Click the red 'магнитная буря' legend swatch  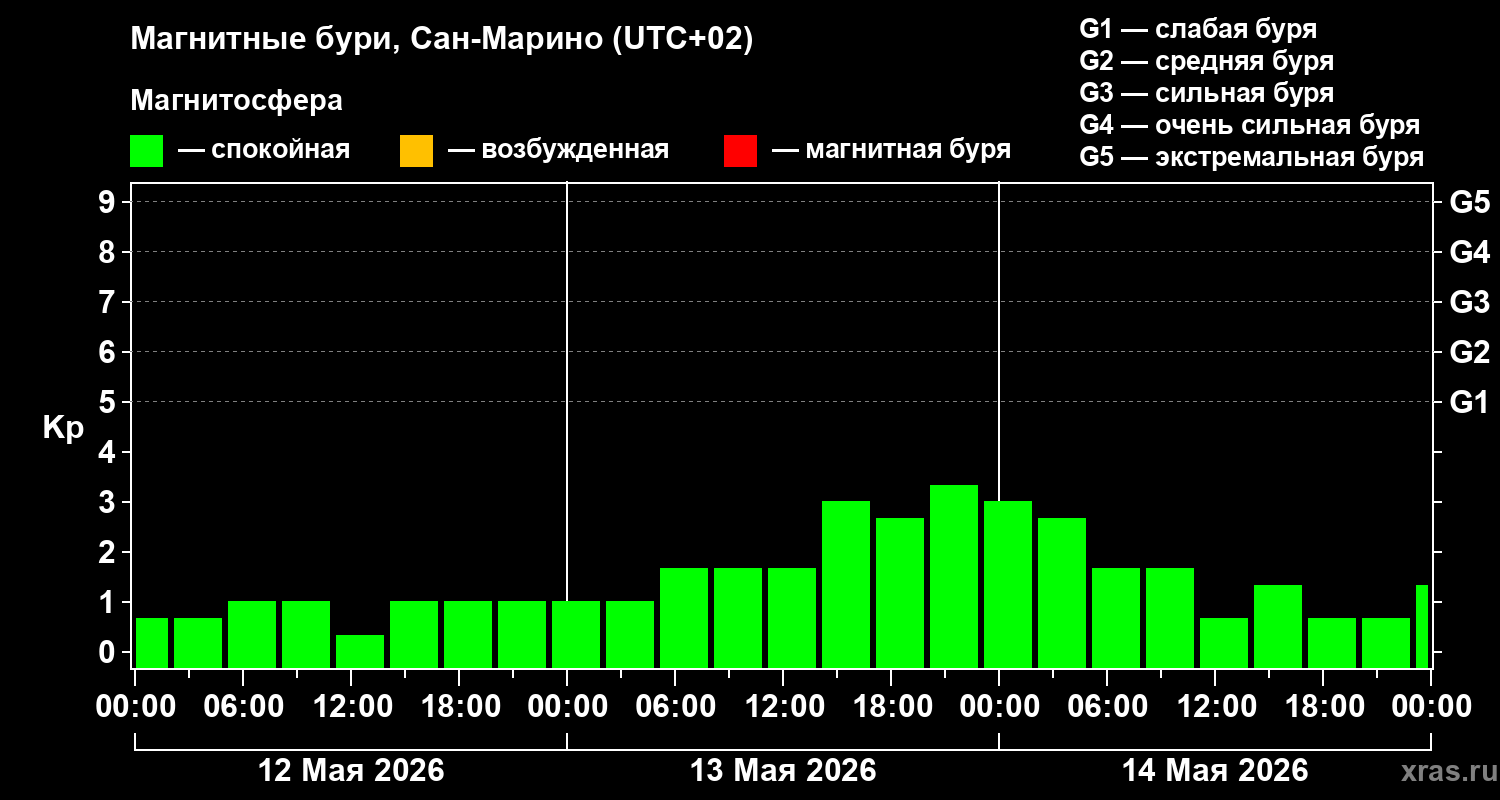(x=740, y=151)
